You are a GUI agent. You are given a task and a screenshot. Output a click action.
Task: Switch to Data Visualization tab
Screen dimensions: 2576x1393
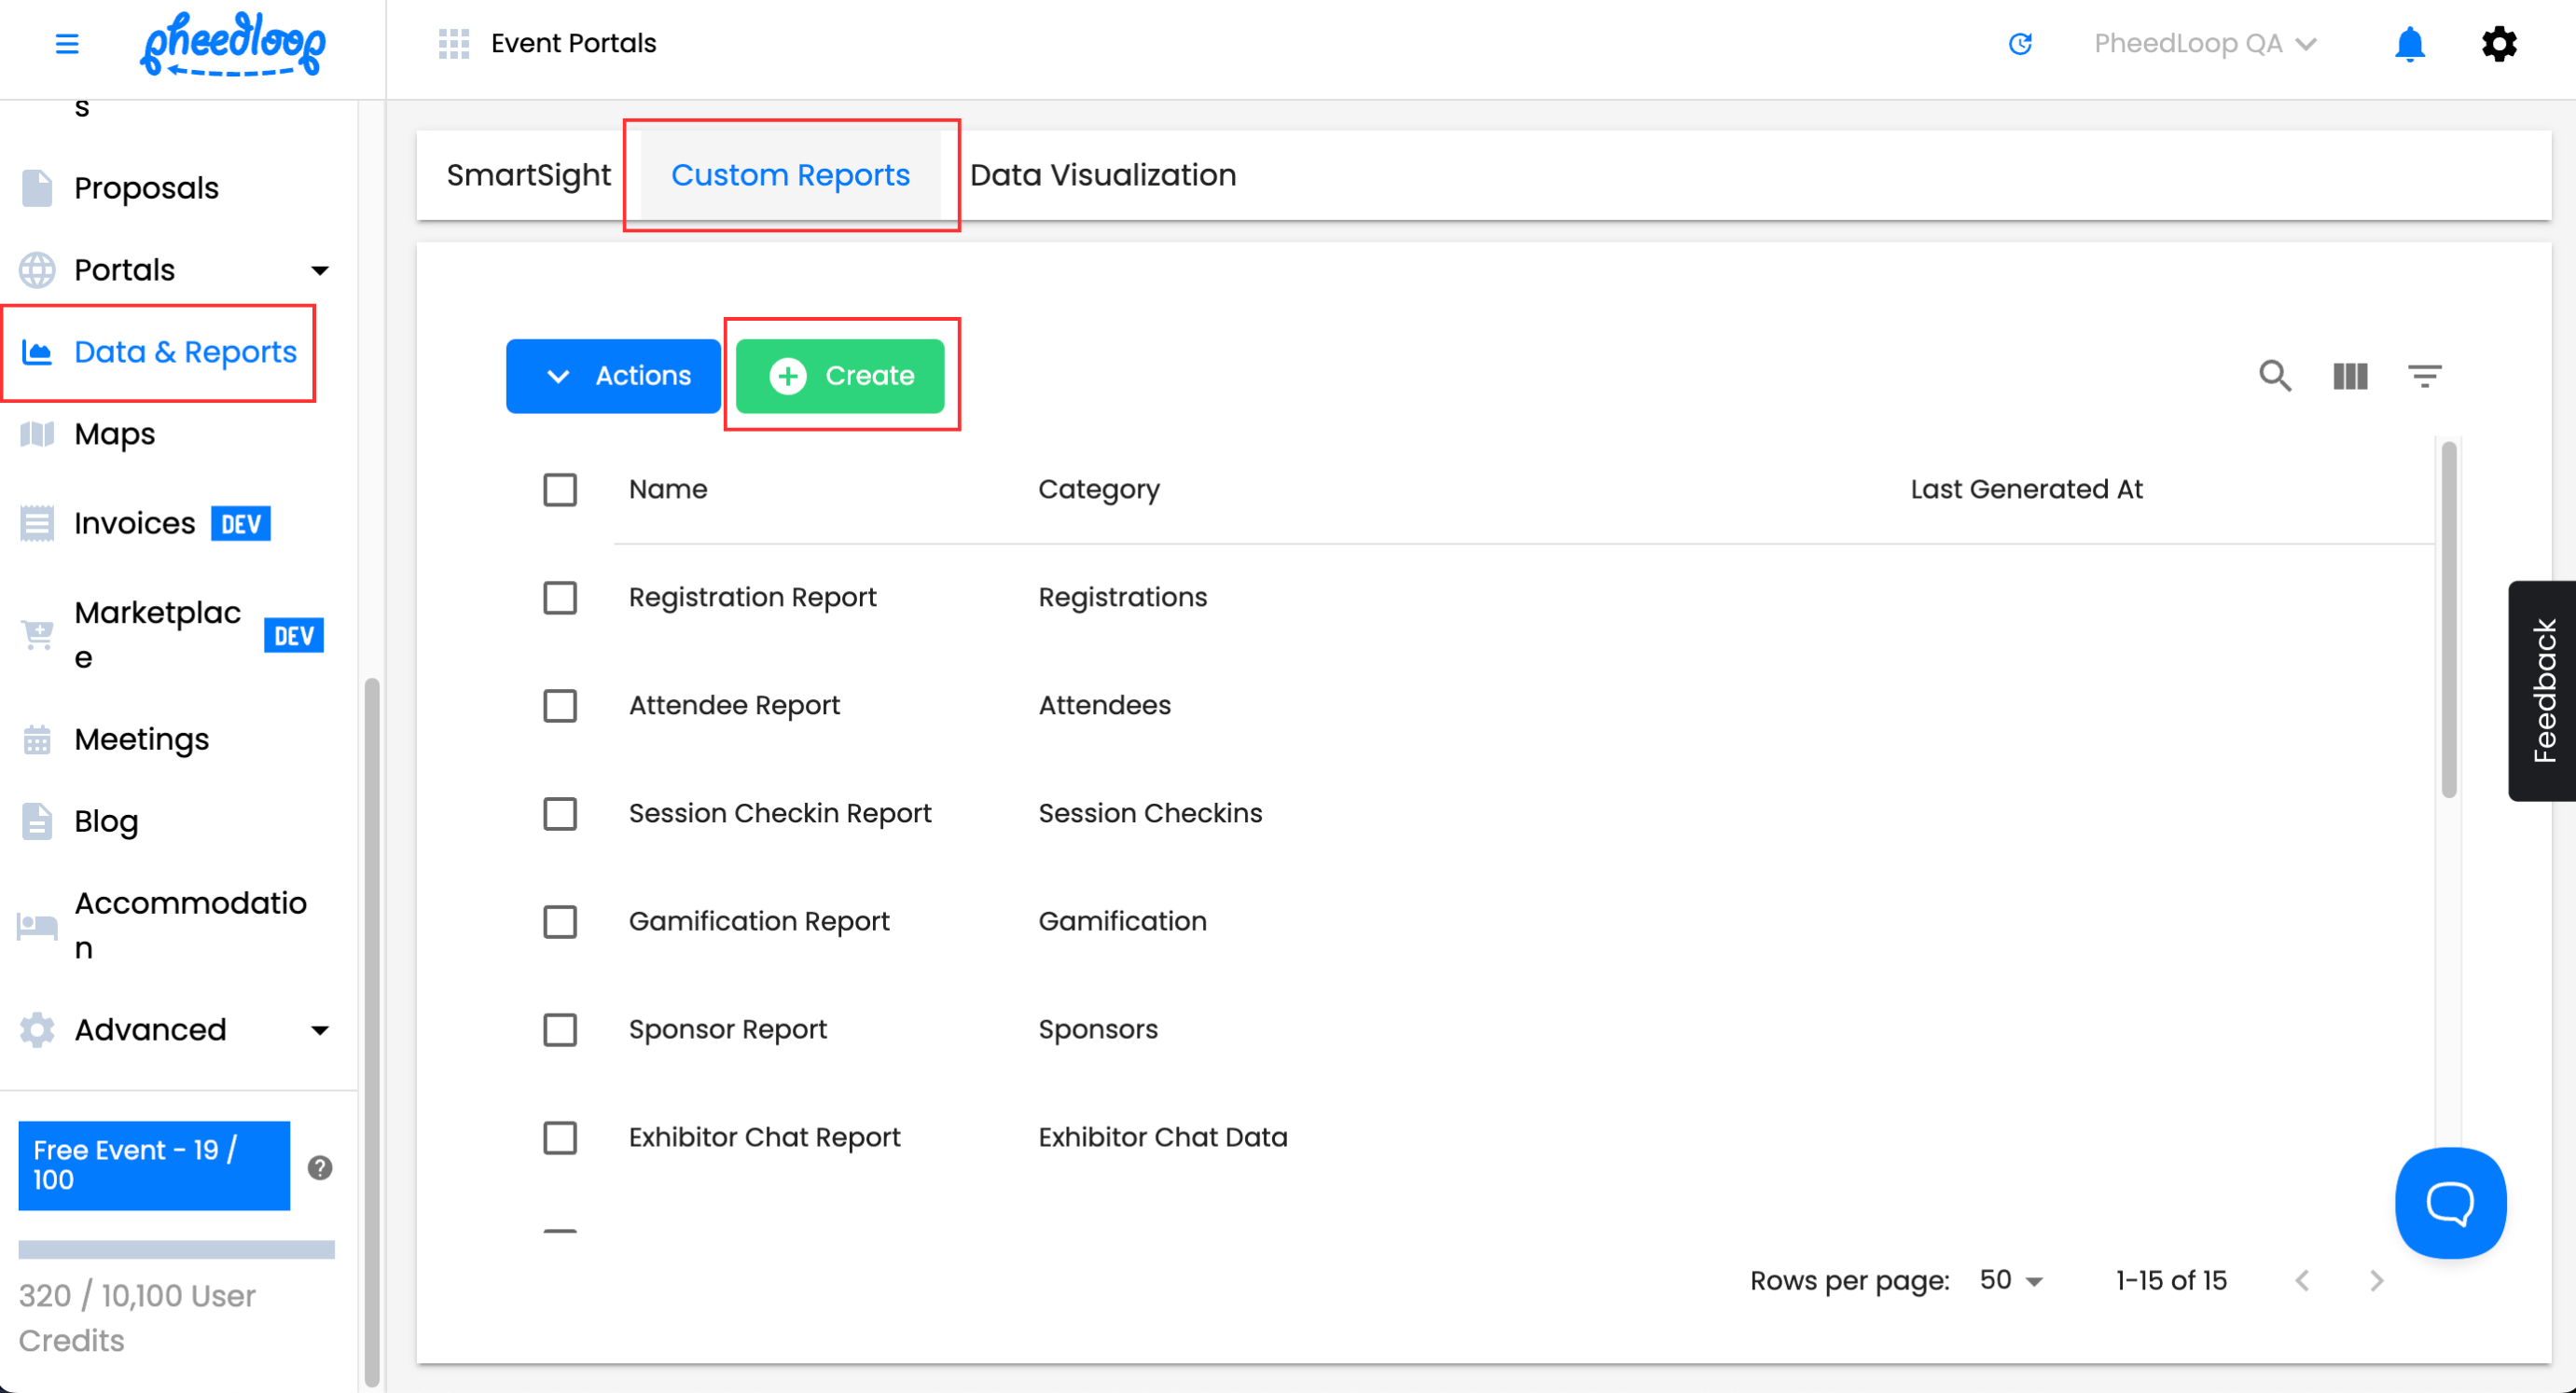tap(1102, 176)
